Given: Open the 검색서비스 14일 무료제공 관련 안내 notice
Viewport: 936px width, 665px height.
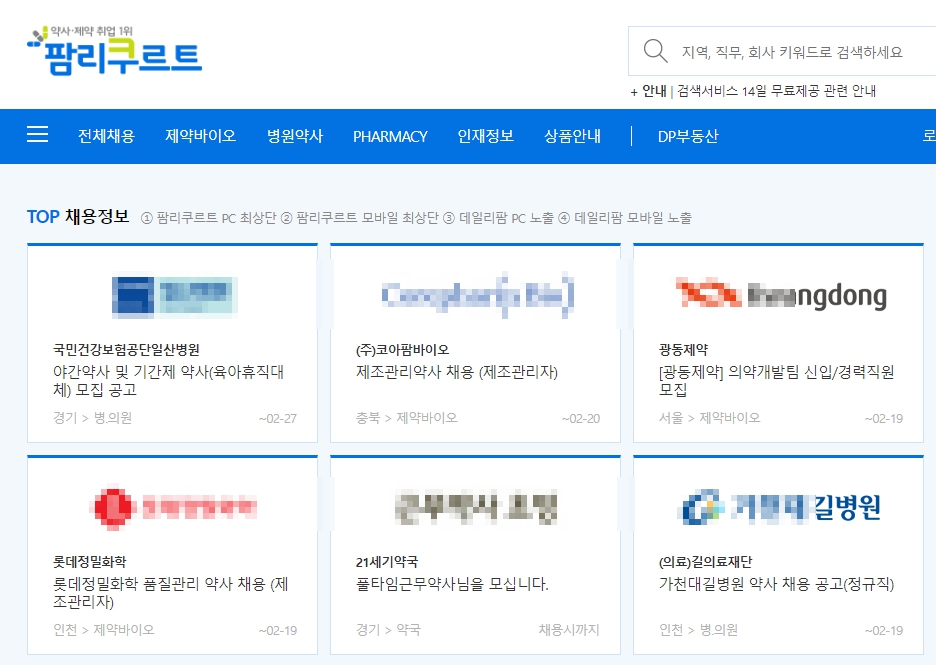Looking at the screenshot, I should (776, 91).
